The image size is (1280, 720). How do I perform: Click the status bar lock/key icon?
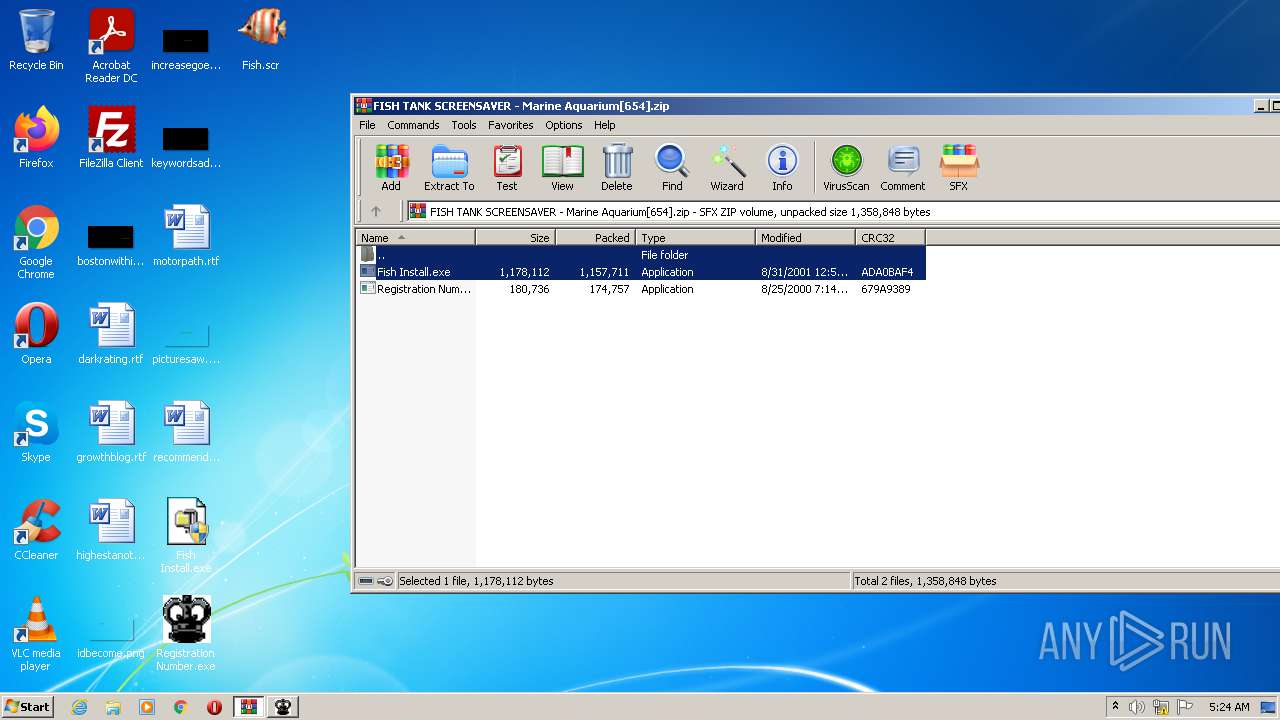pos(386,581)
